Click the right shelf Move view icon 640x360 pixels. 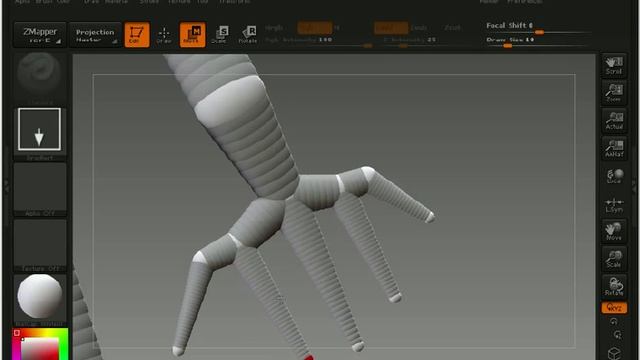(614, 231)
